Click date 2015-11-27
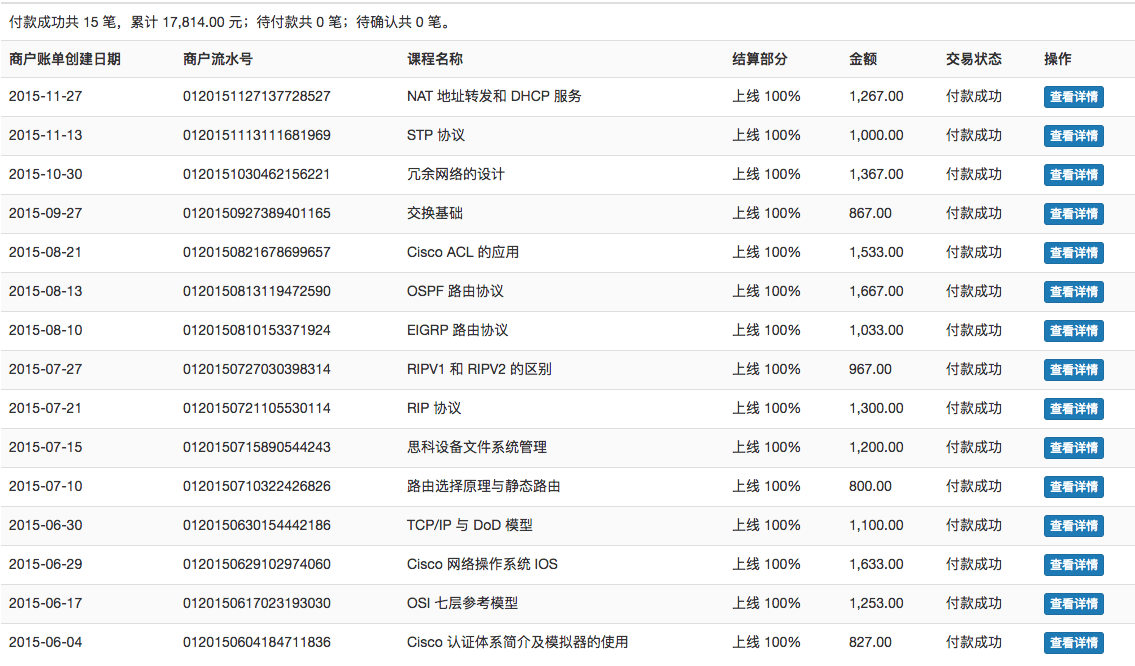This screenshot has height=666, width=1135. coord(46,96)
